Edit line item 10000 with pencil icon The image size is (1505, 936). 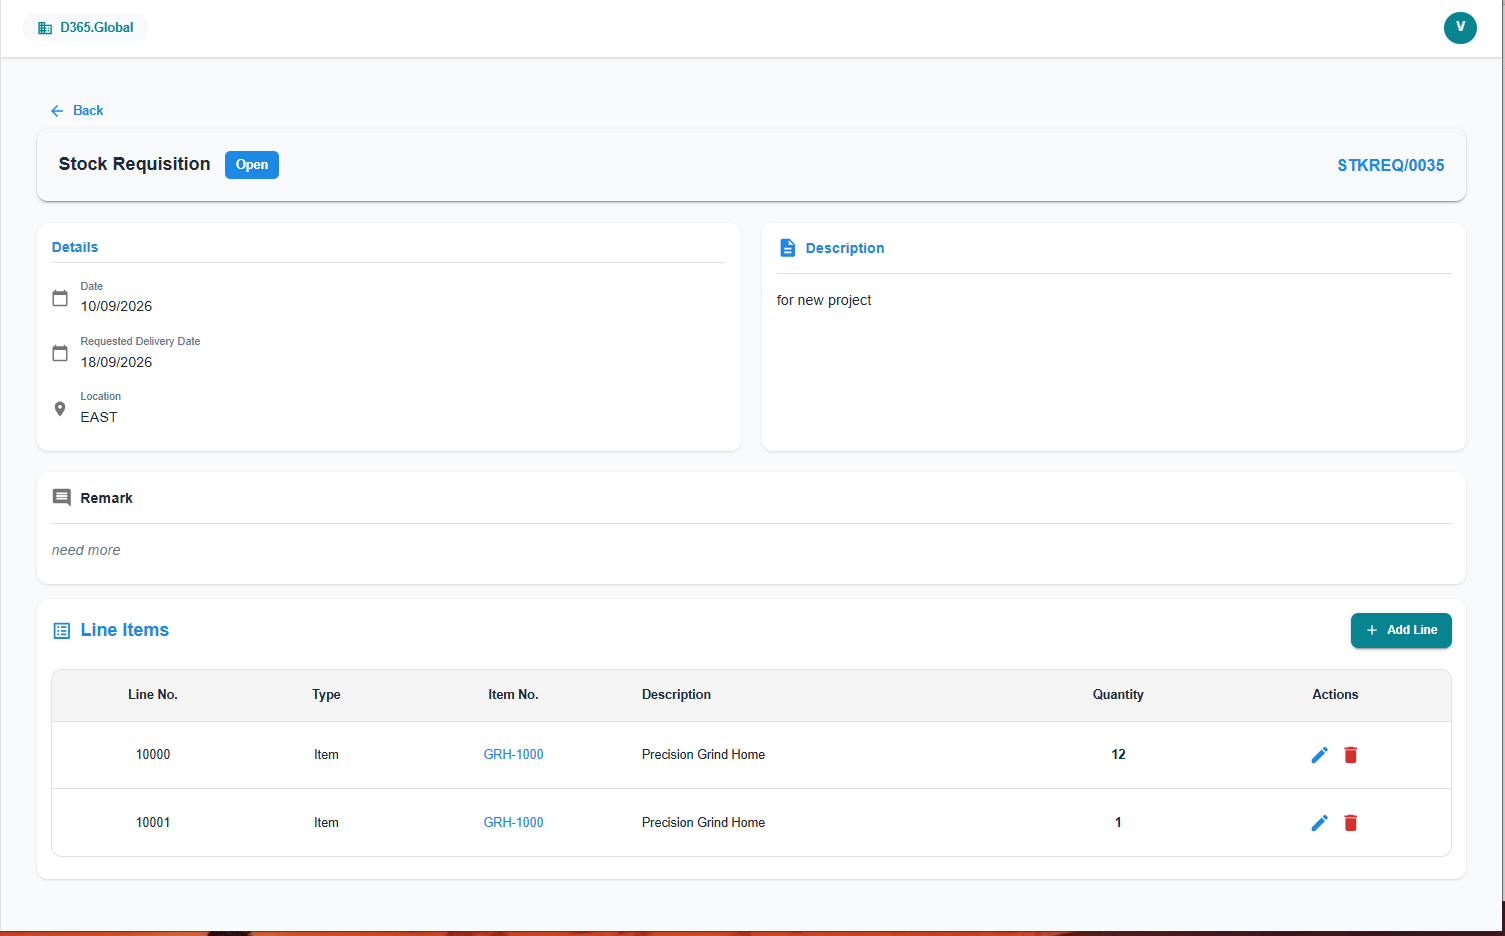pos(1319,755)
